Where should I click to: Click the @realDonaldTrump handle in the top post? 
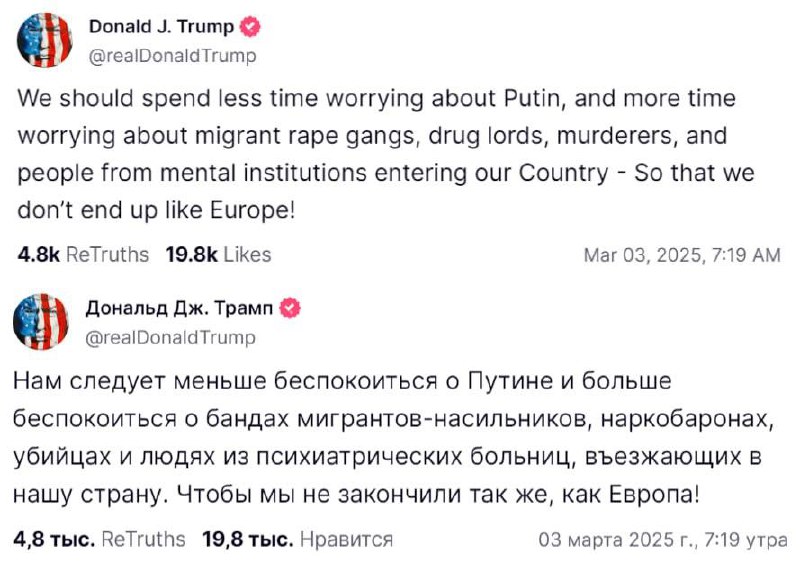(172, 56)
